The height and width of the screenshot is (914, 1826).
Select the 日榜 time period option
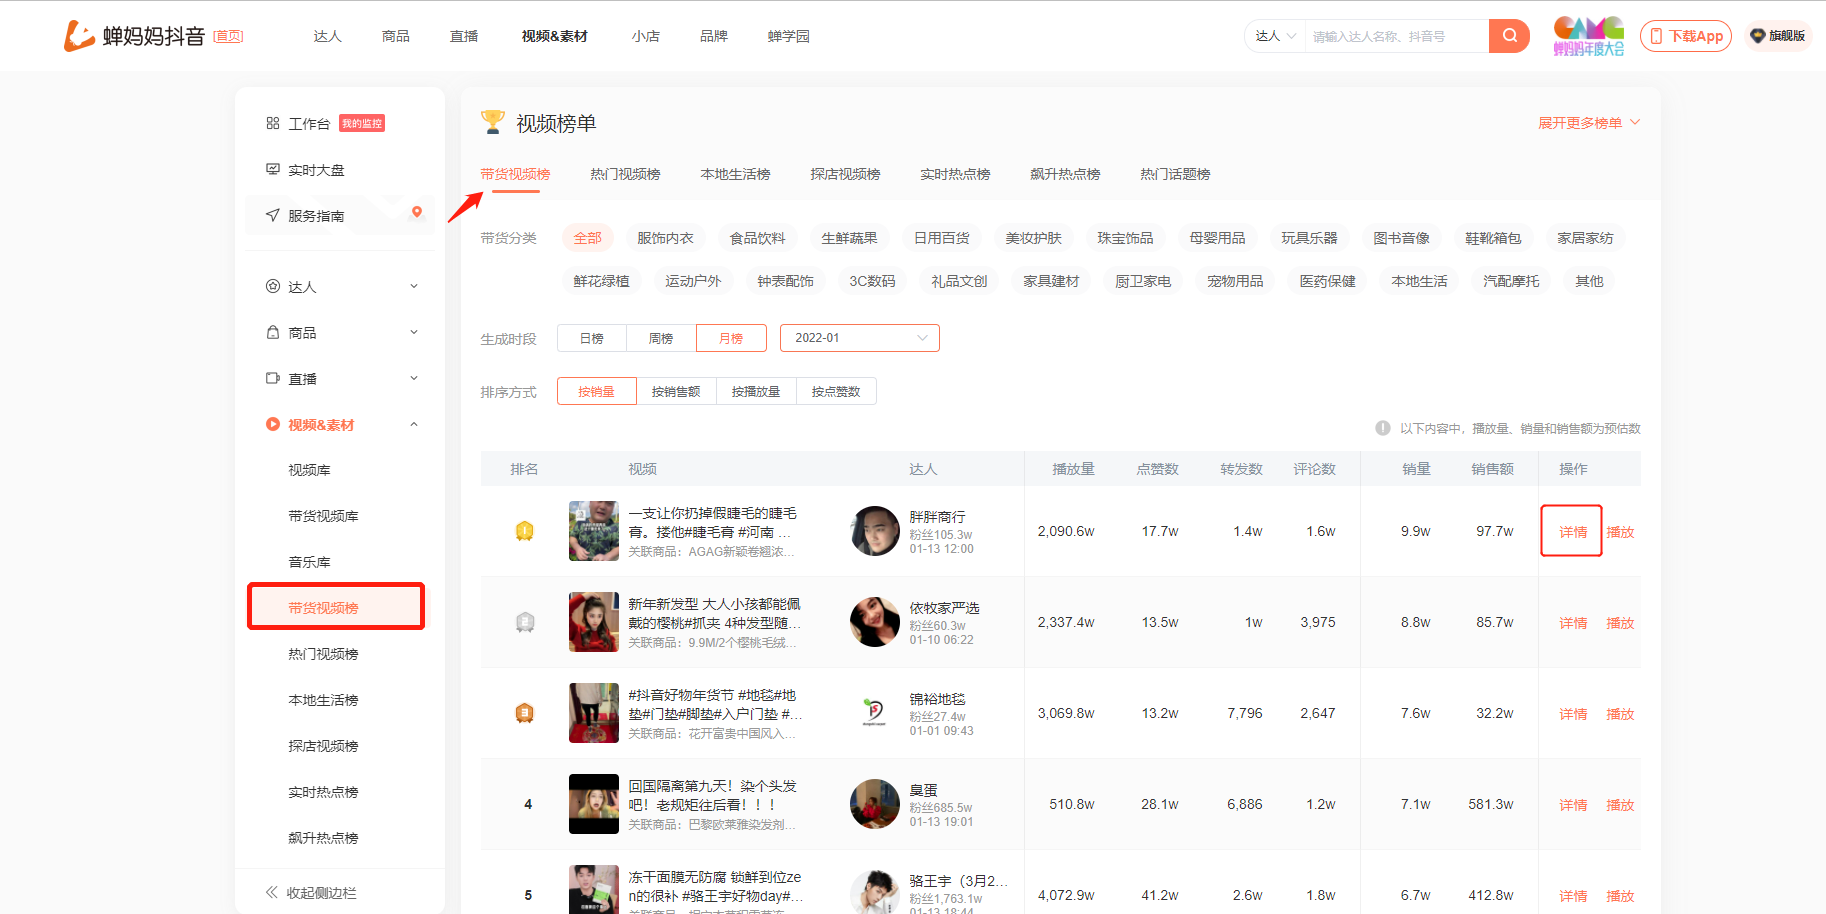pyautogui.click(x=592, y=338)
